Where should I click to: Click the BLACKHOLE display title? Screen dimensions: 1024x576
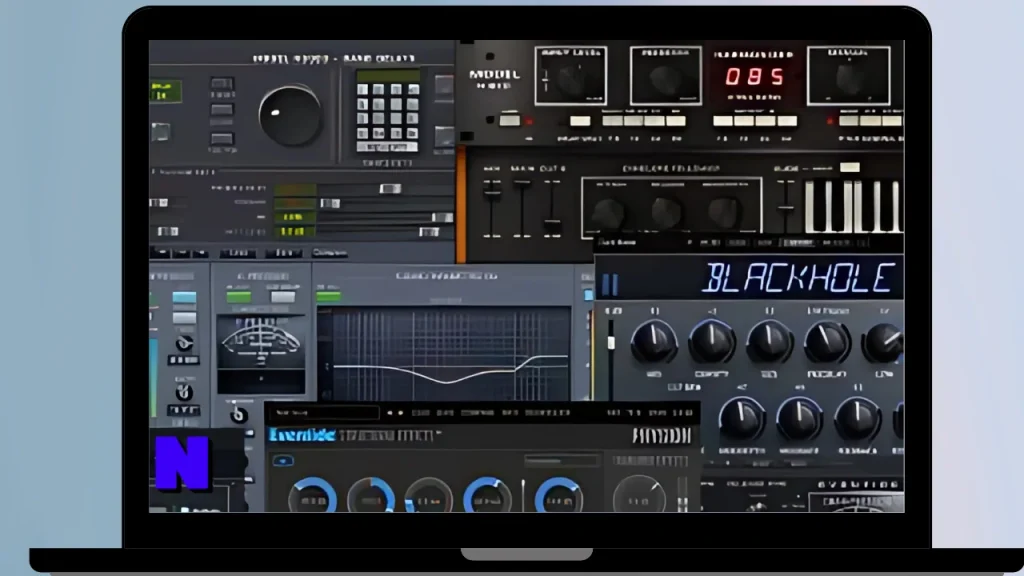point(797,278)
